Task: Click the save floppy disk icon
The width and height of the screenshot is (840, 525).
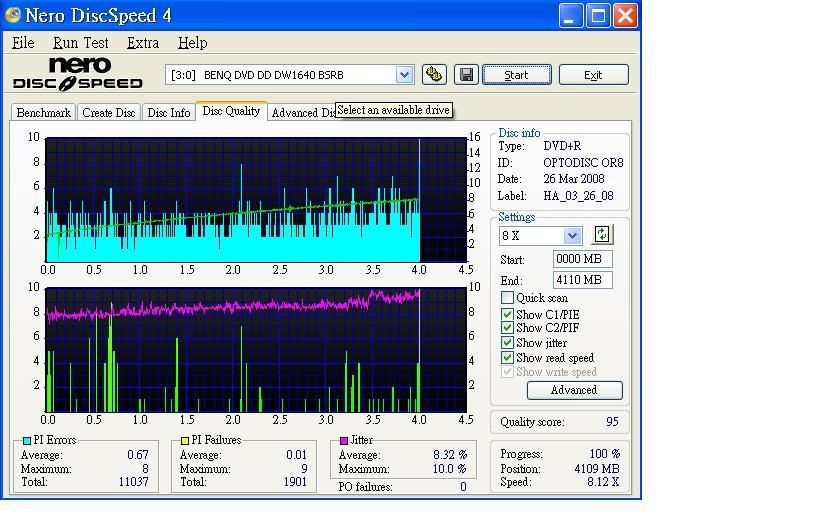Action: [x=467, y=74]
